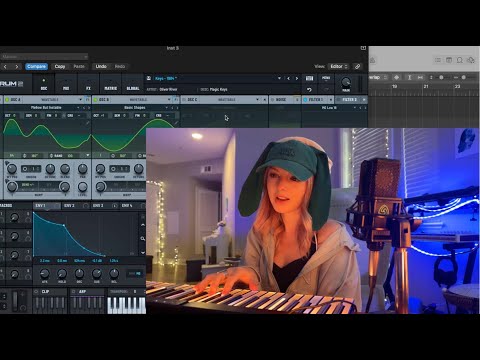This screenshot has height=360, width=480.
Task: Click the Serum undo arrow icon
Action: (309, 90)
